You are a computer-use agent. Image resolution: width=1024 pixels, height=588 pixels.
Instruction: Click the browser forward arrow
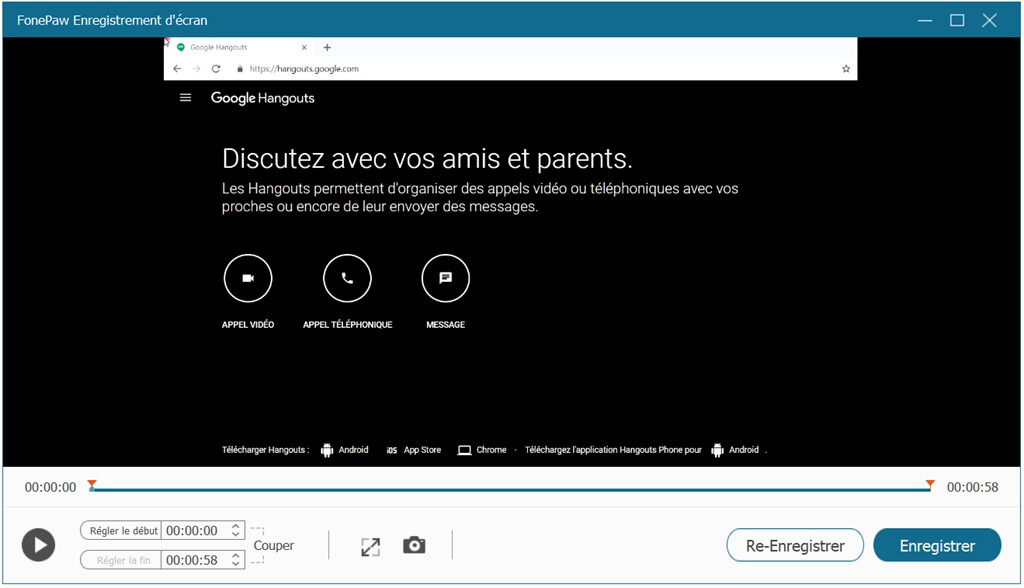(x=196, y=69)
